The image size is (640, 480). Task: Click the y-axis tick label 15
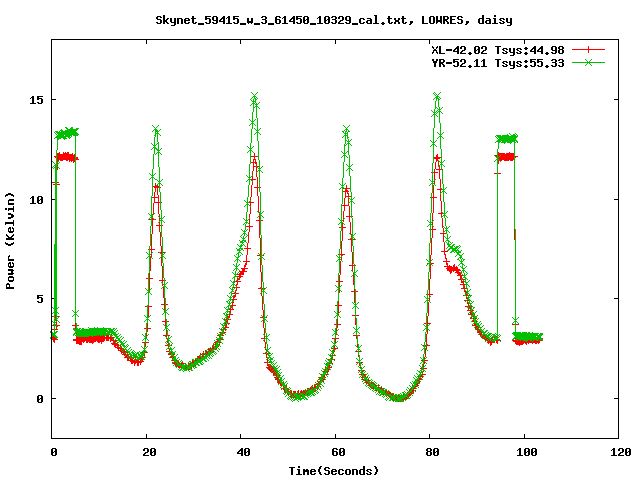click(36, 100)
